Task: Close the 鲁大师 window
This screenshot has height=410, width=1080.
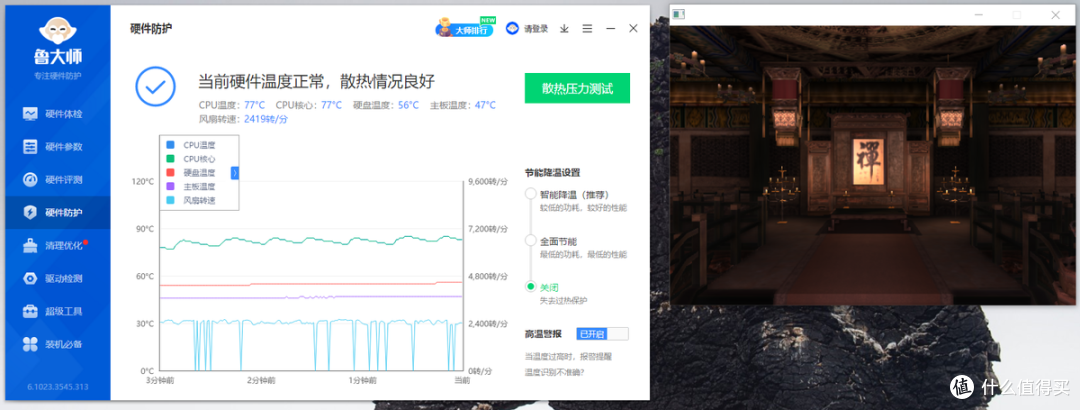Action: (634, 29)
